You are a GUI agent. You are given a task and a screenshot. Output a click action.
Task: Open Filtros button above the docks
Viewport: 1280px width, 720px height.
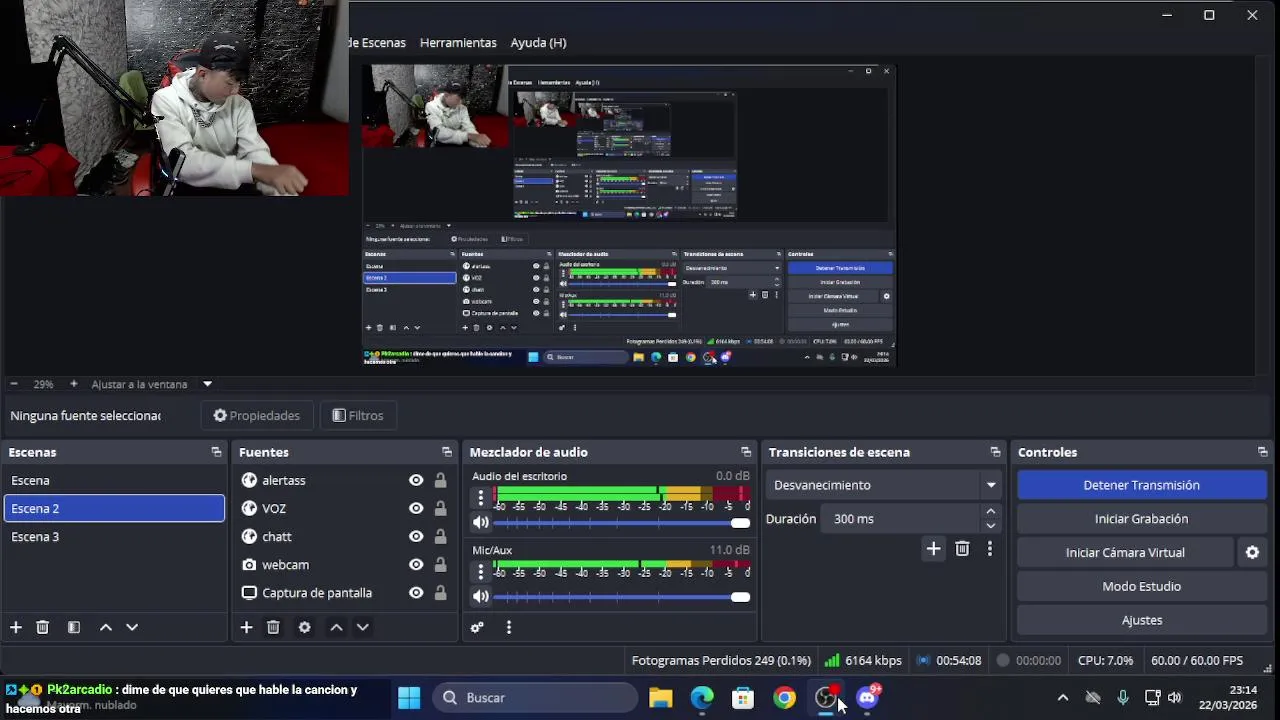[x=358, y=415]
